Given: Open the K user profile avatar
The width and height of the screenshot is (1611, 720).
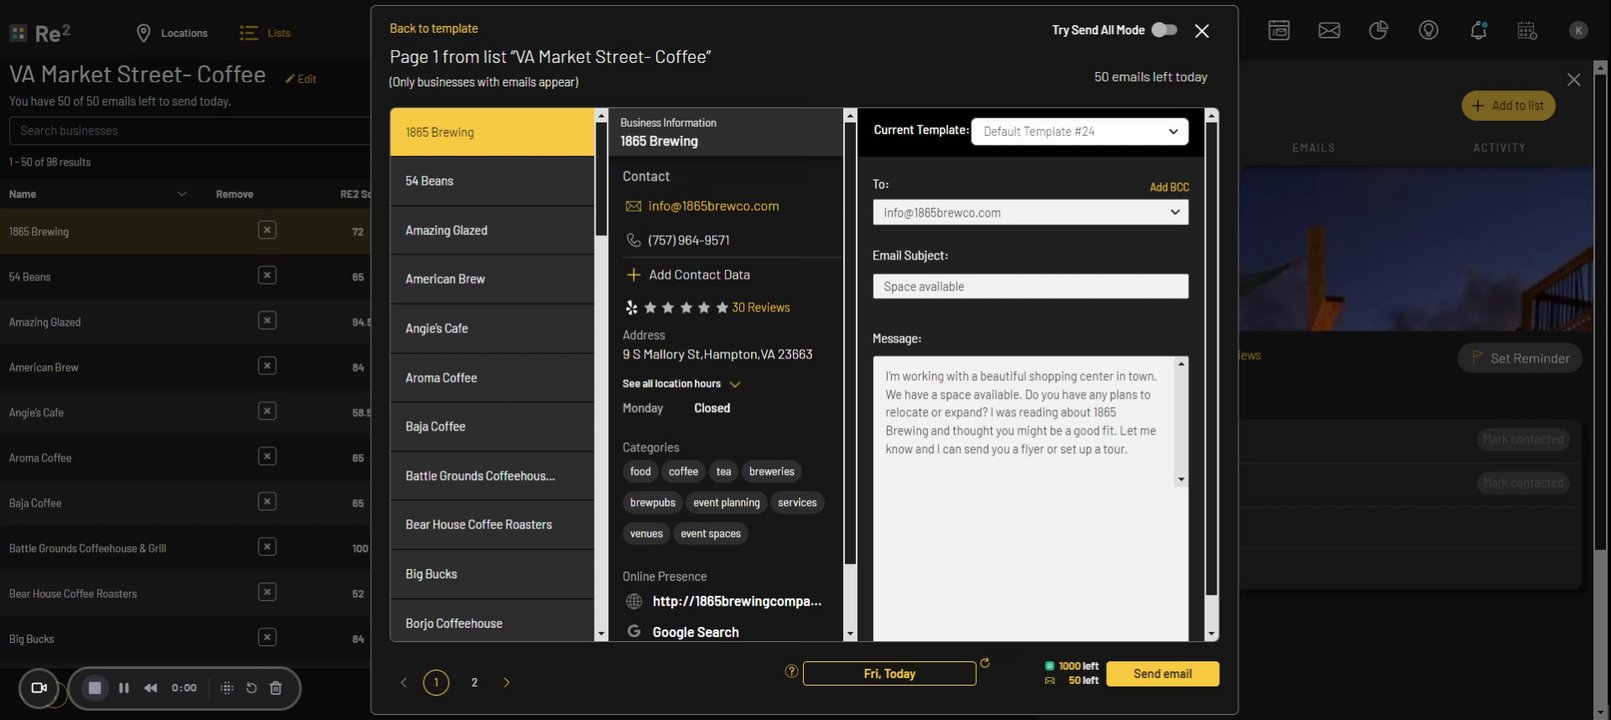Looking at the screenshot, I should (1578, 30).
